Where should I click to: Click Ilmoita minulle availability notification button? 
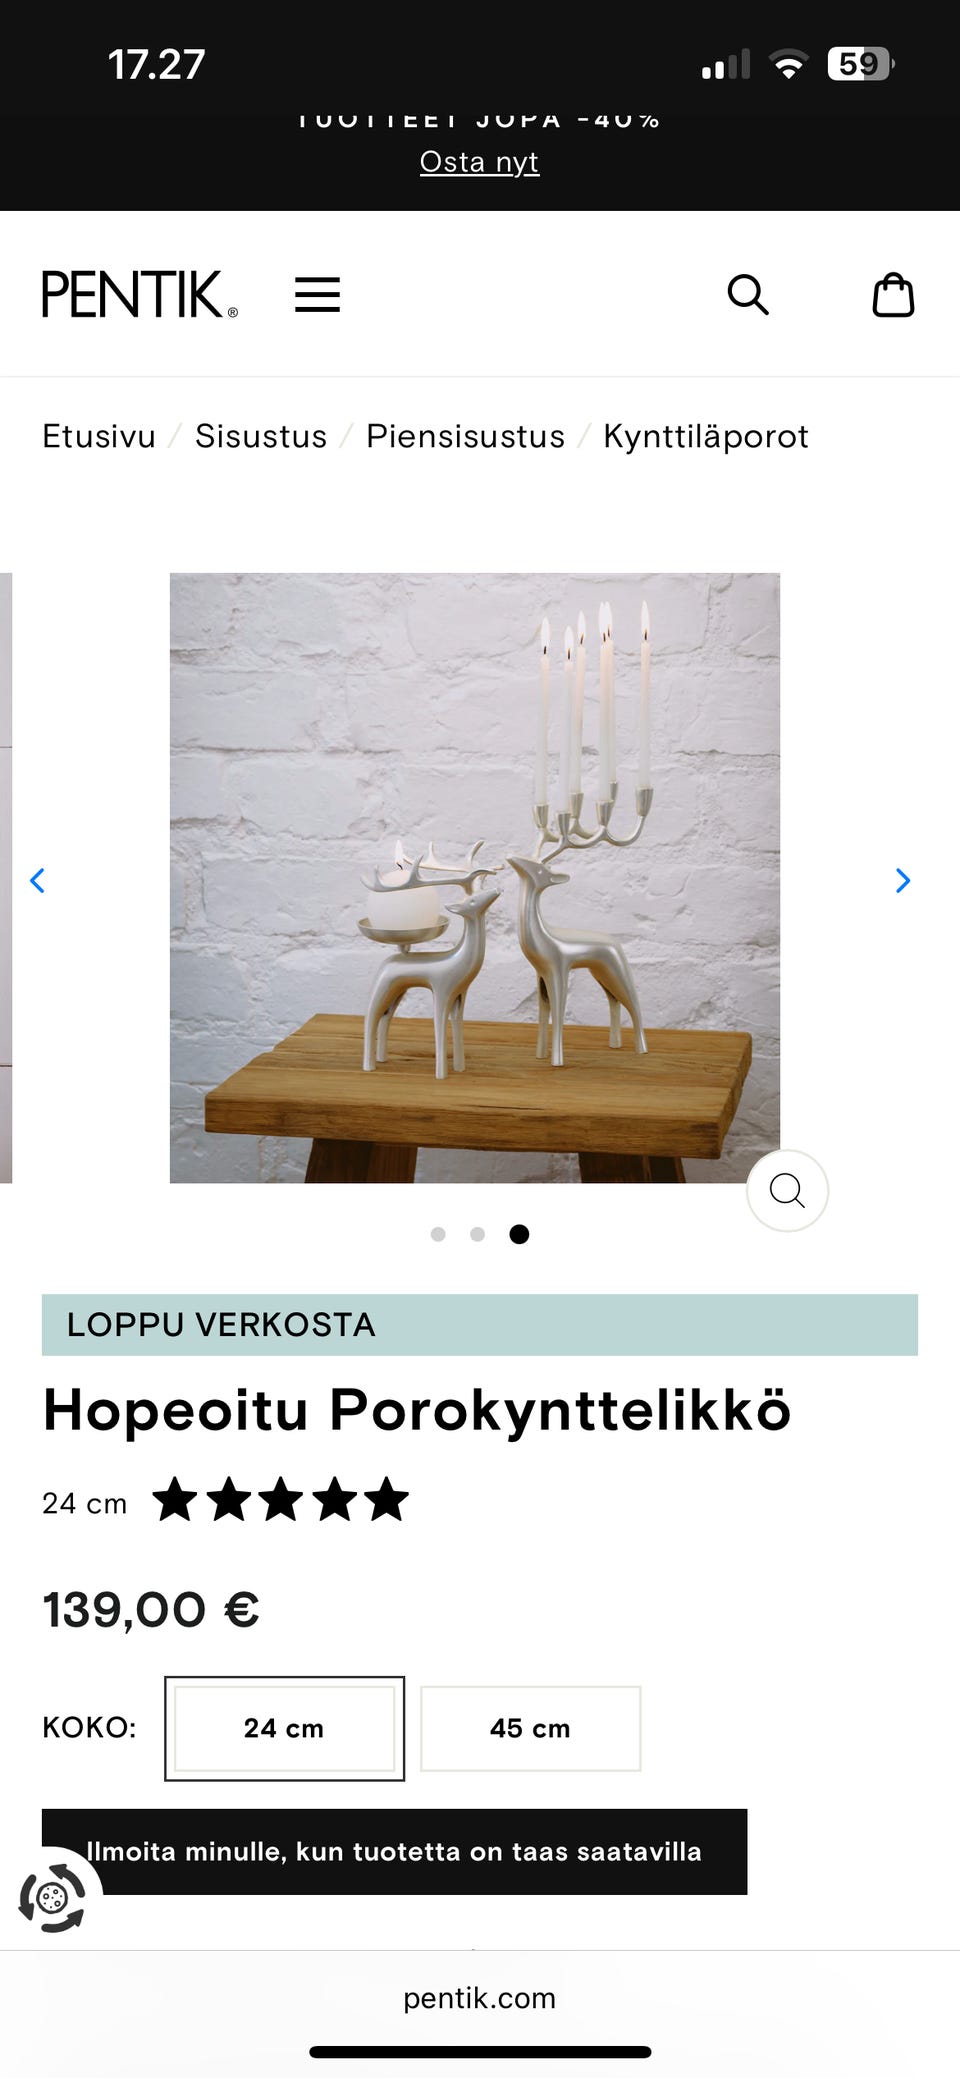(x=394, y=1851)
